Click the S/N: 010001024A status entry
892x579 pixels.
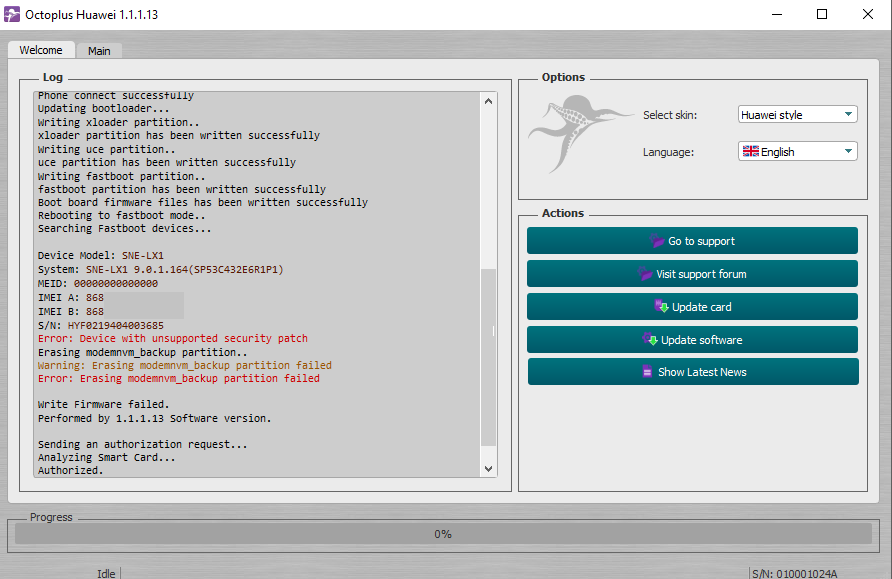tap(795, 573)
